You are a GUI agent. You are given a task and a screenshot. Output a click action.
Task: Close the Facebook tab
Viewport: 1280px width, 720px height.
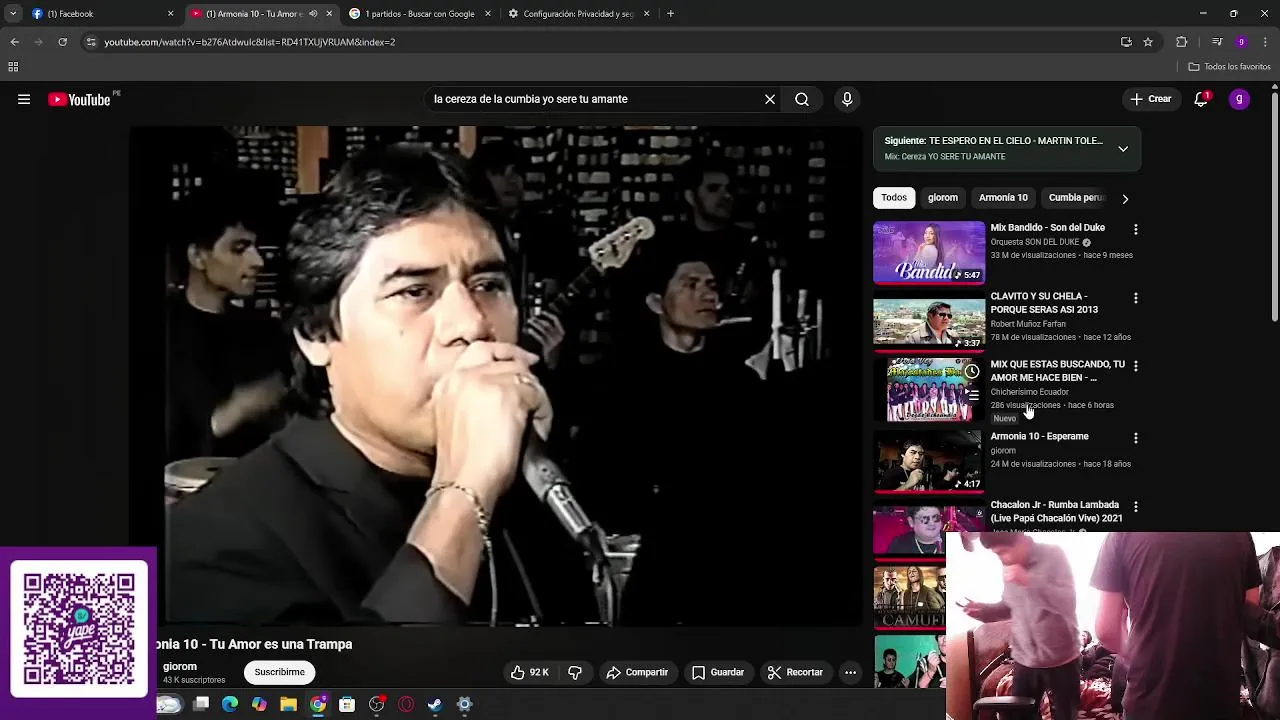(x=170, y=14)
